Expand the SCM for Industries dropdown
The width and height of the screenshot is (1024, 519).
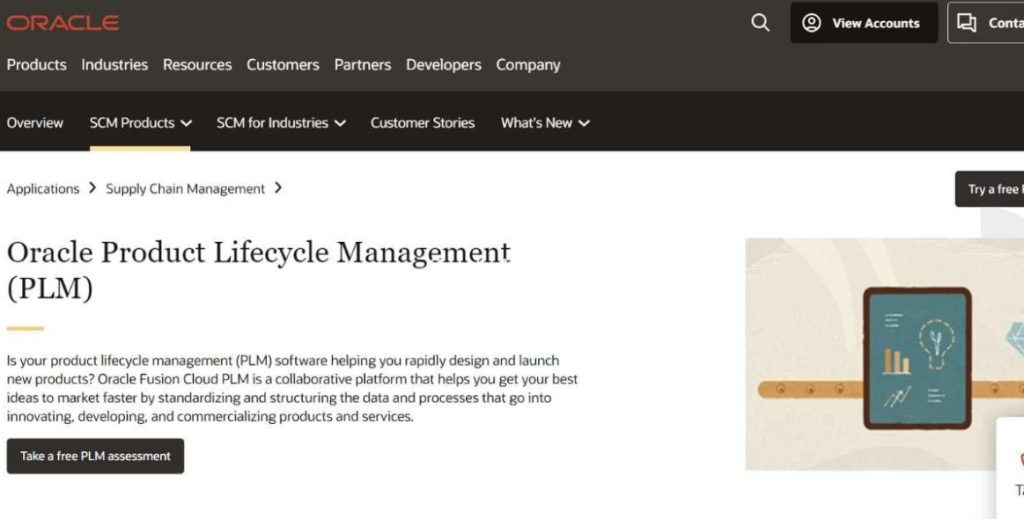(x=281, y=123)
